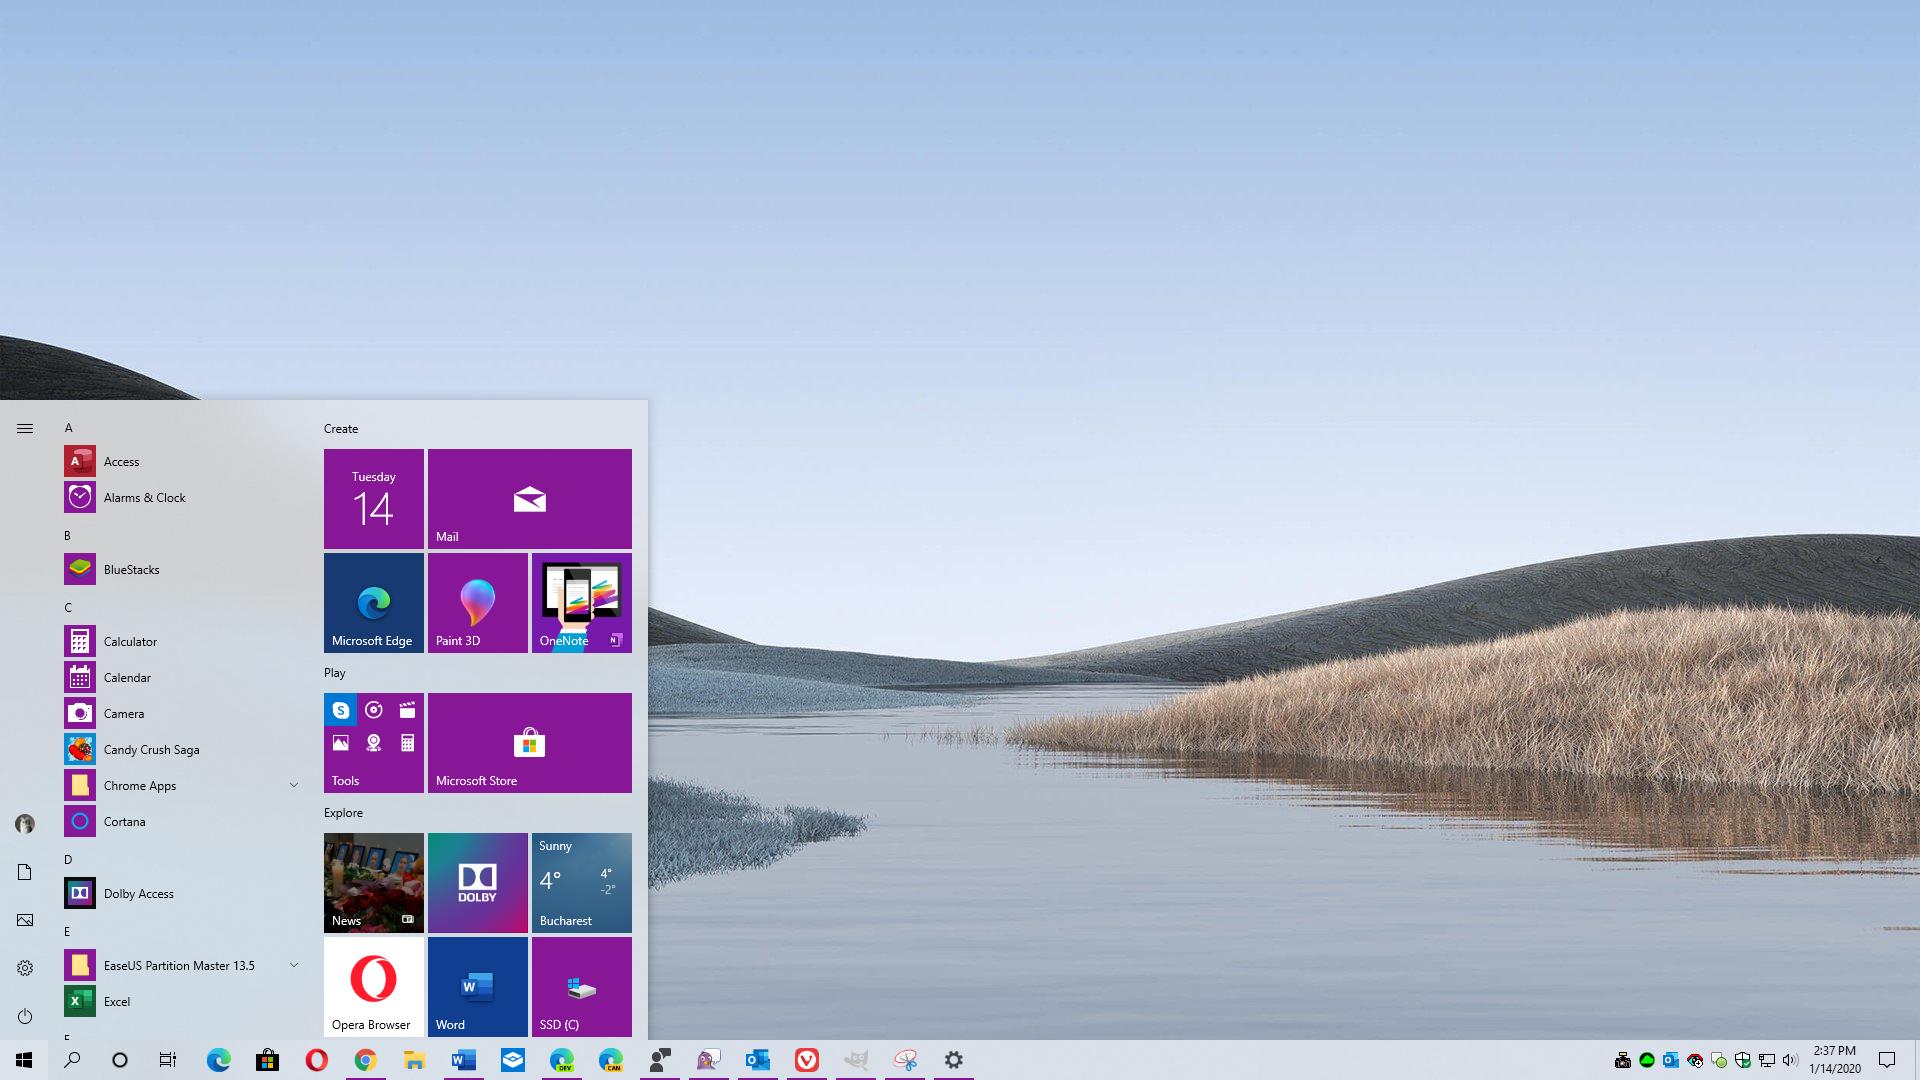Open Settings gear in the Start menu rail
The height and width of the screenshot is (1080, 1920).
coord(25,968)
